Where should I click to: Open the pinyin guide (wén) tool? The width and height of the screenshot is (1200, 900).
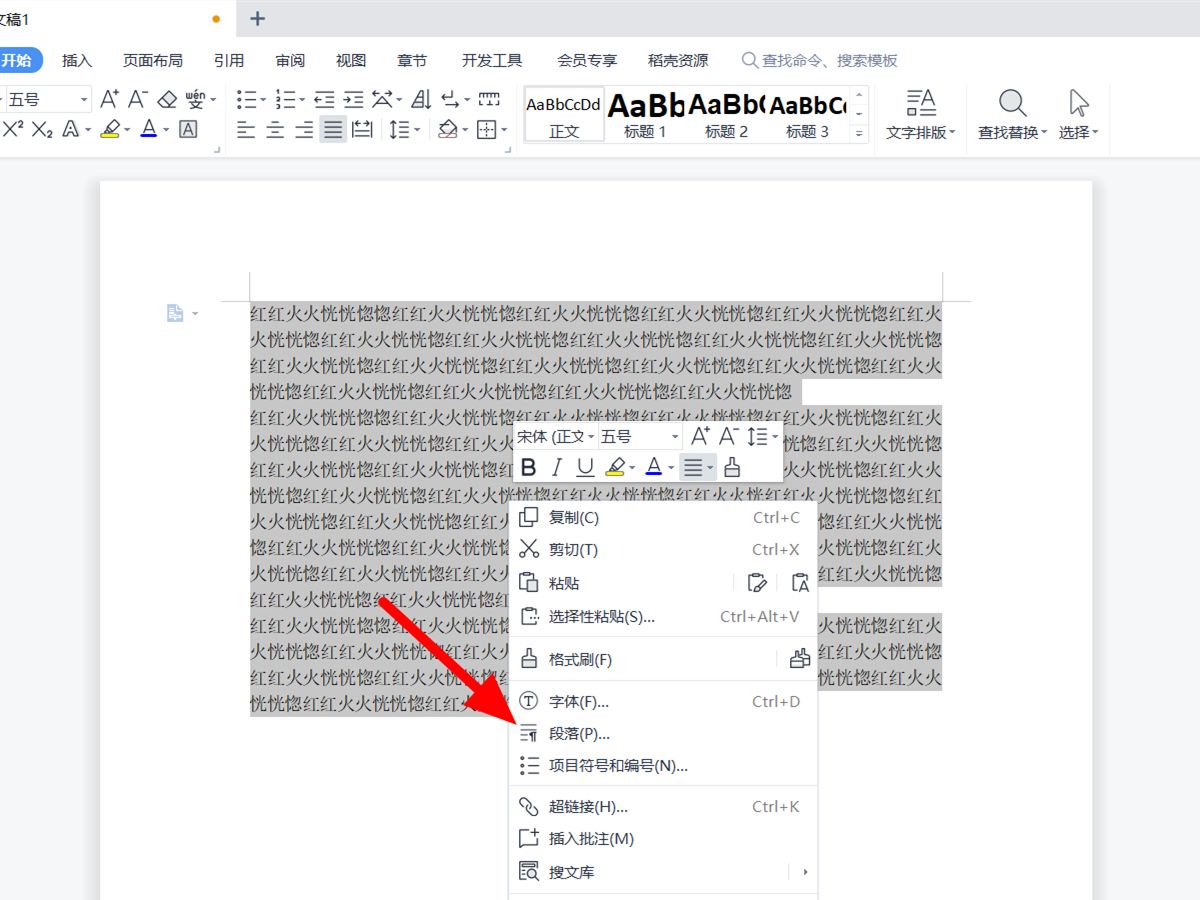coord(195,99)
